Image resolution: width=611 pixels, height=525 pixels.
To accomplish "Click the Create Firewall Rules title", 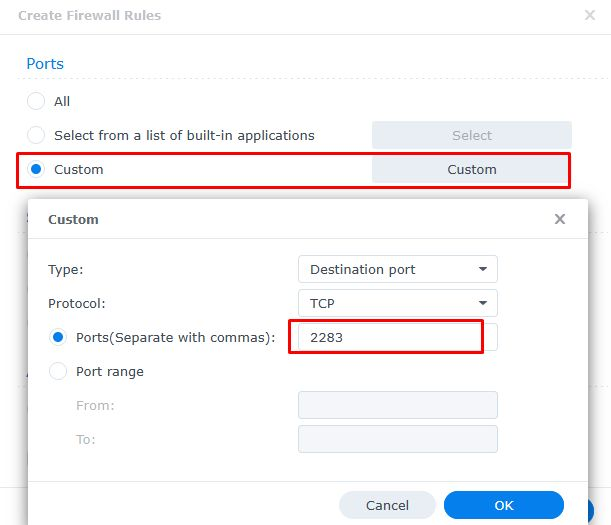I will 89,15.
